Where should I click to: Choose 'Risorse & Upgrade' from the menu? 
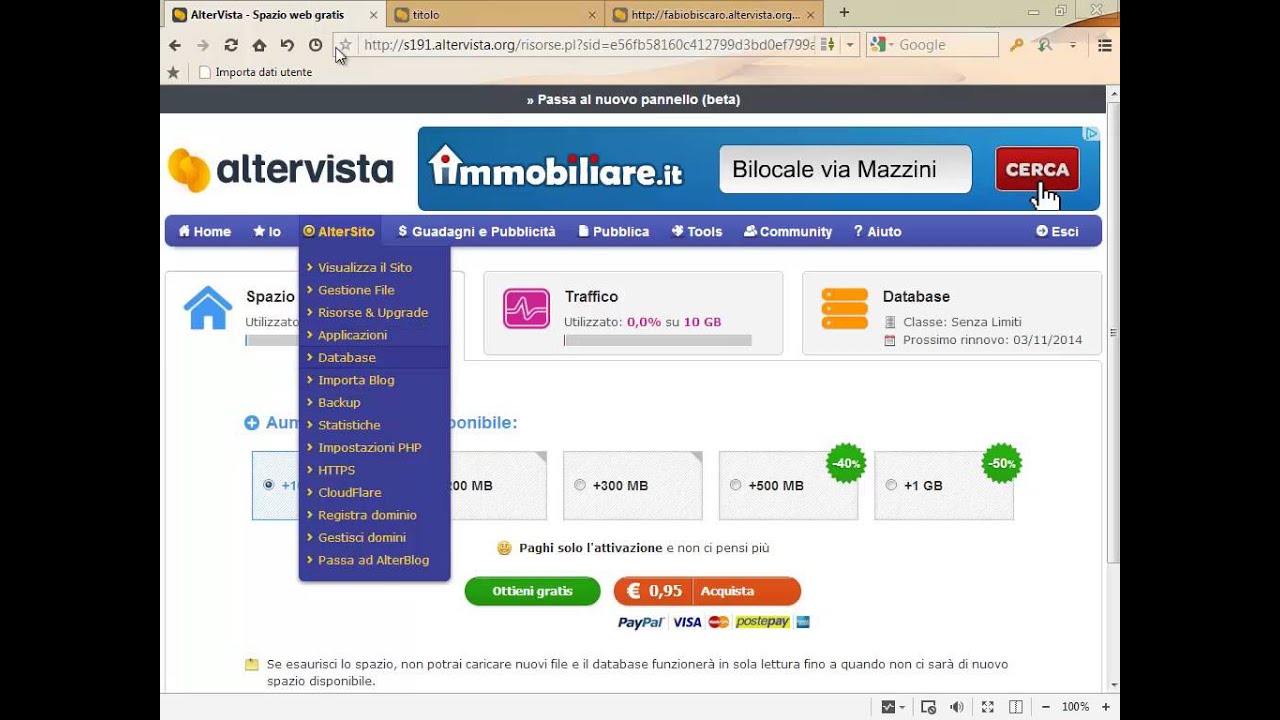[x=374, y=312]
